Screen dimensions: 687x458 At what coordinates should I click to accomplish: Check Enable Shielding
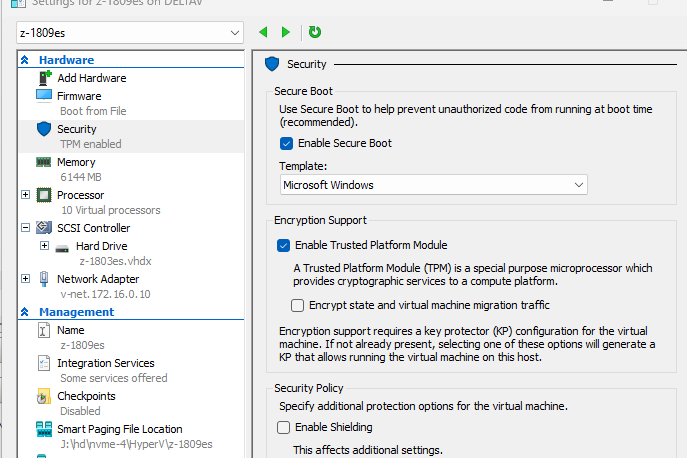283,427
